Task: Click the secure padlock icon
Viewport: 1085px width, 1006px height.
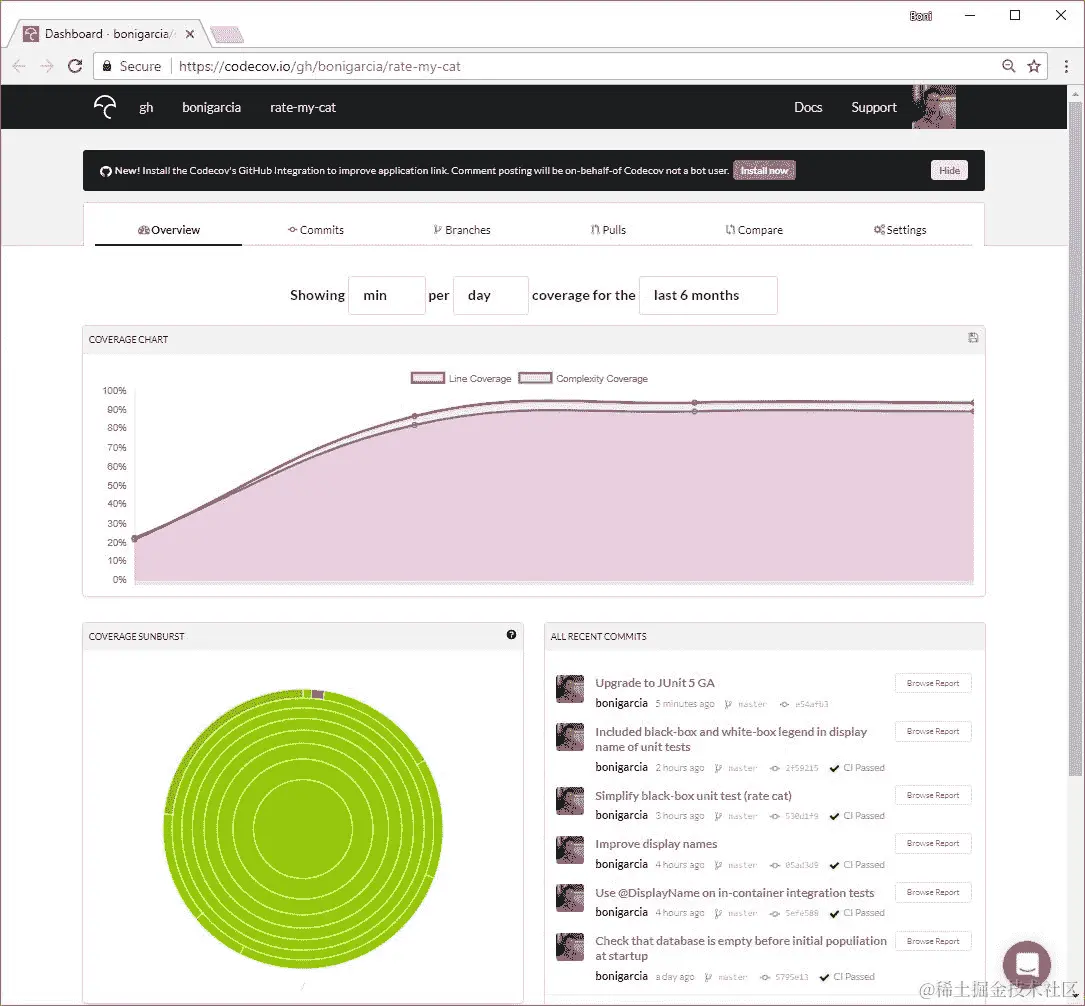Action: (107, 66)
